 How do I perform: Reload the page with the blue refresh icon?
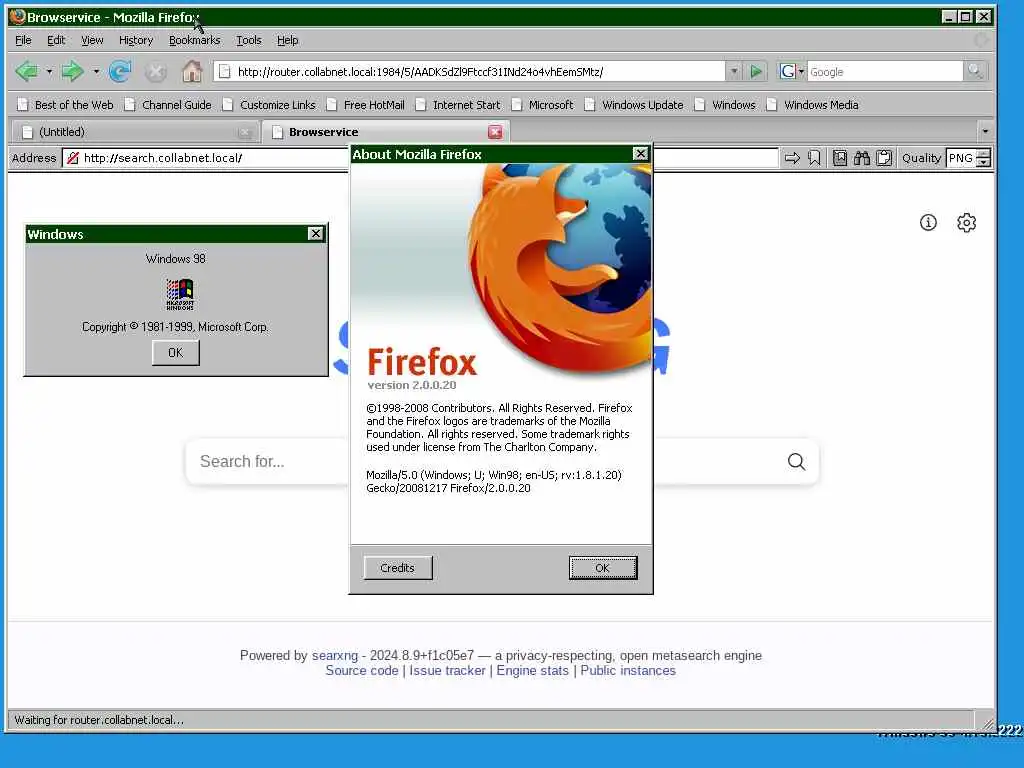click(120, 71)
